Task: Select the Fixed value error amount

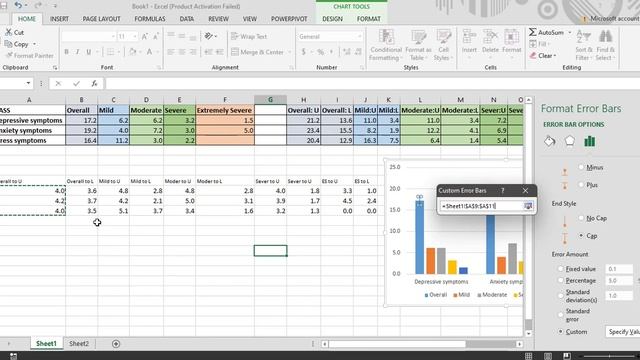Action: (x=561, y=269)
